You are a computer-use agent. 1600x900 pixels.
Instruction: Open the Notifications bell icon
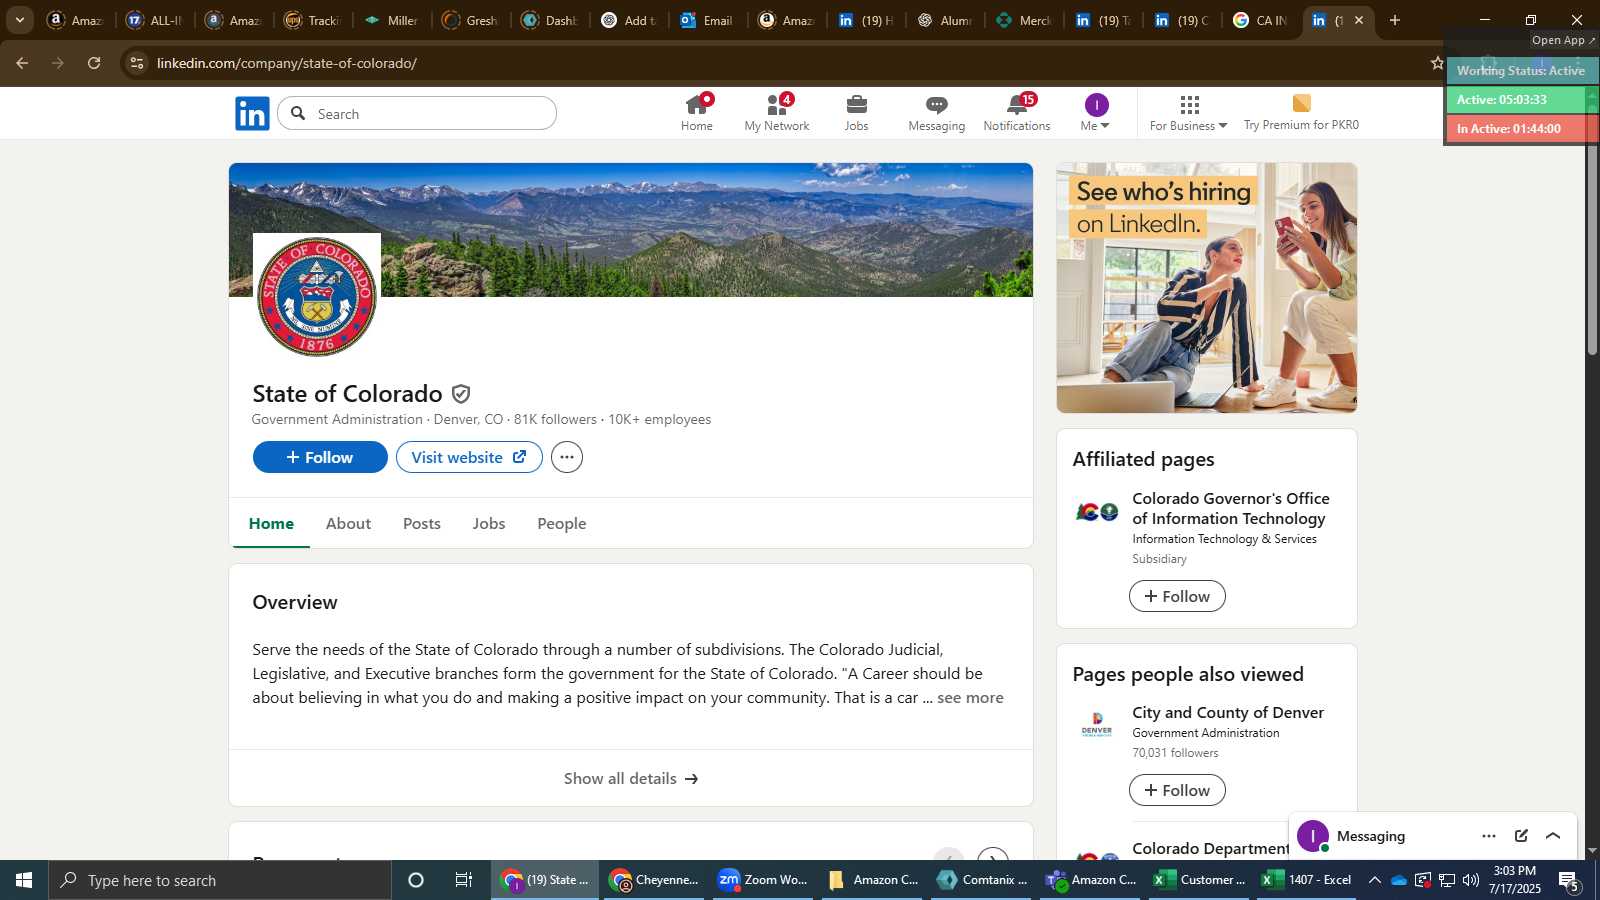(x=1017, y=113)
